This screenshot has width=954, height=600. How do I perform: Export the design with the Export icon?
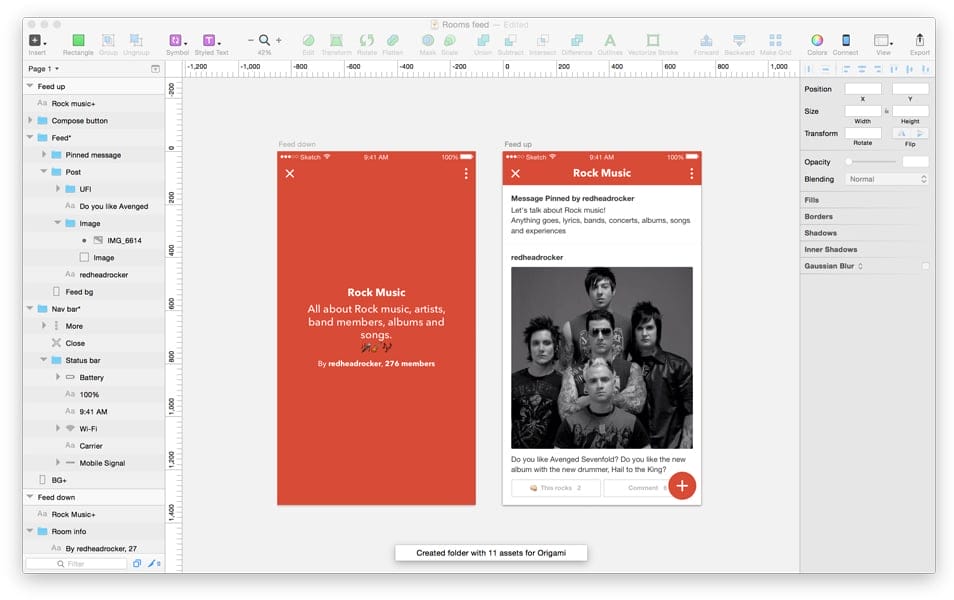[x=919, y=41]
